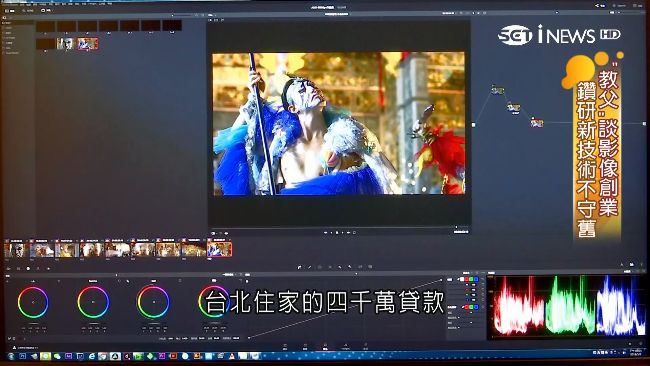650x366 pixels.
Task: Select the red-outlined timeline clip thumbnail
Action: point(219,250)
